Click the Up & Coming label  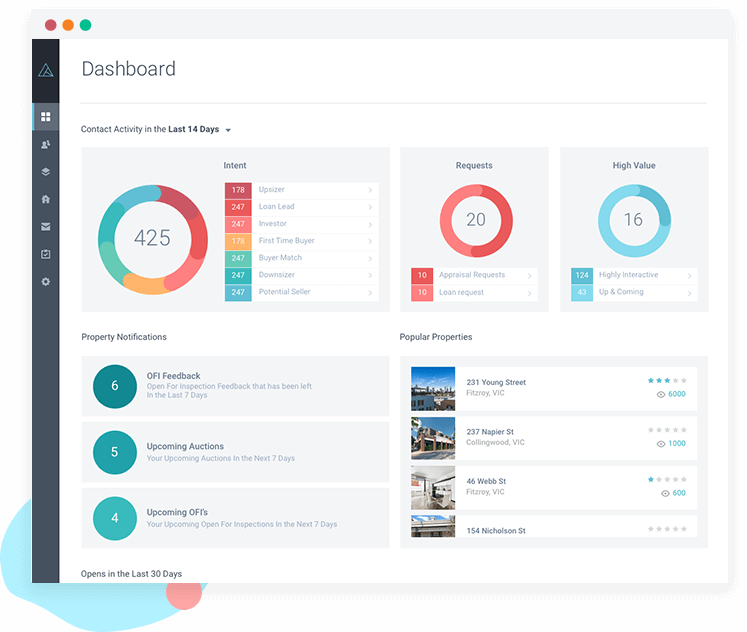[621, 291]
